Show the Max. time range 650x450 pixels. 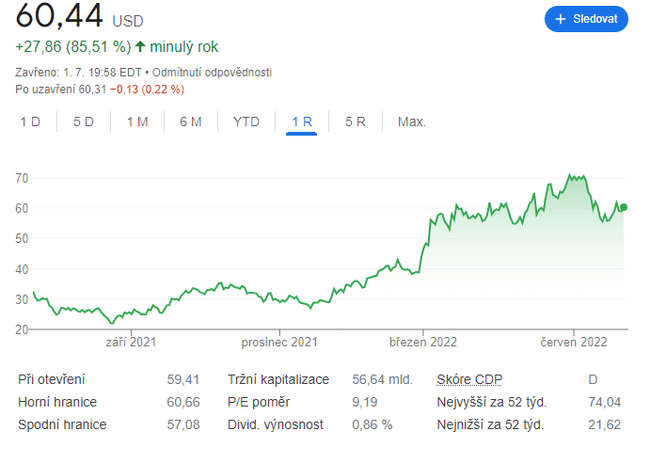pyautogui.click(x=411, y=122)
